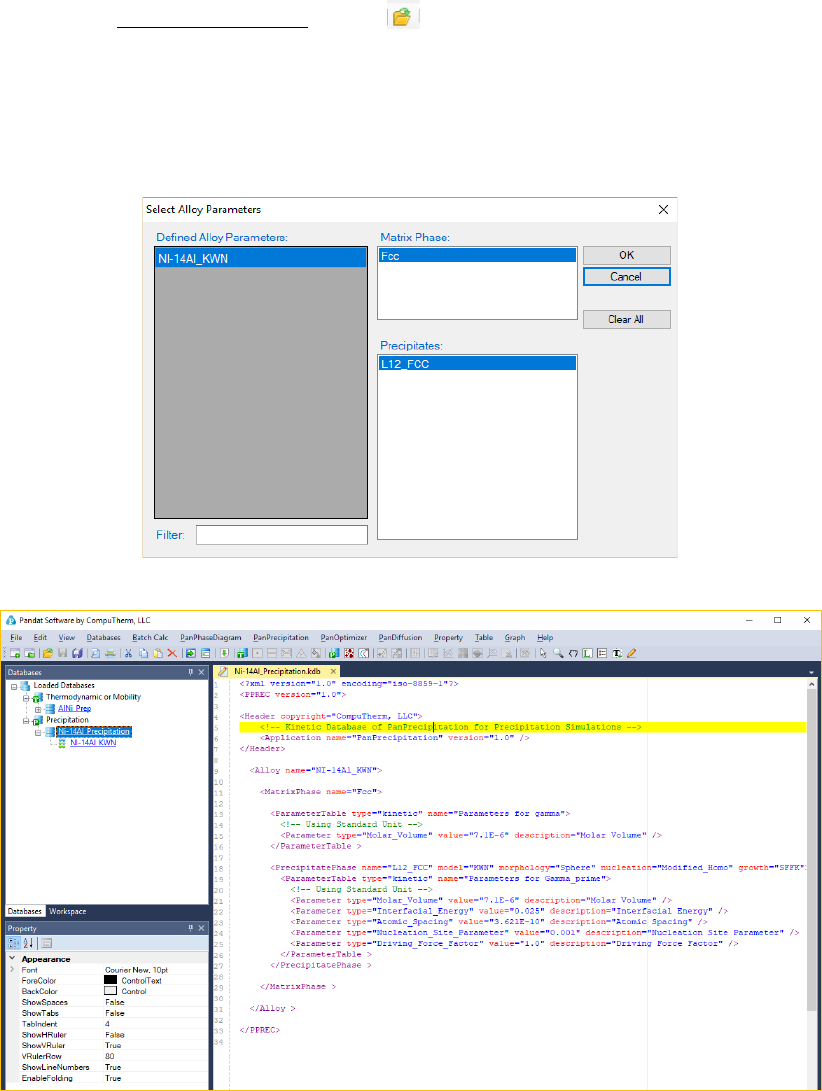Click the Print toolbar icon
The image size is (822, 1091).
coord(110,653)
